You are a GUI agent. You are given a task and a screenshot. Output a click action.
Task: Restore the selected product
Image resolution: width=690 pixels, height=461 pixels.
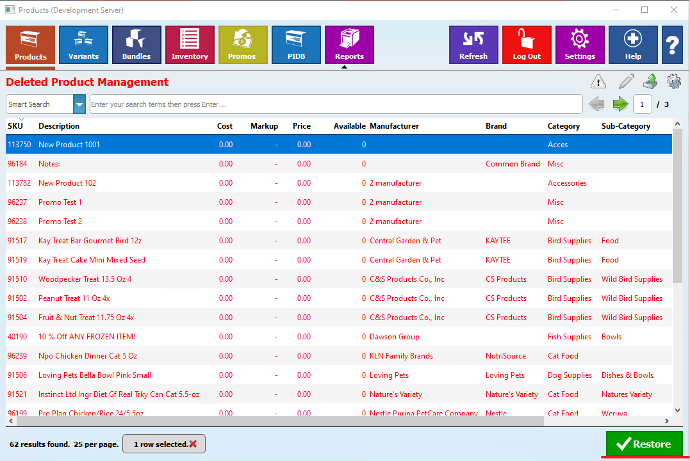(645, 443)
